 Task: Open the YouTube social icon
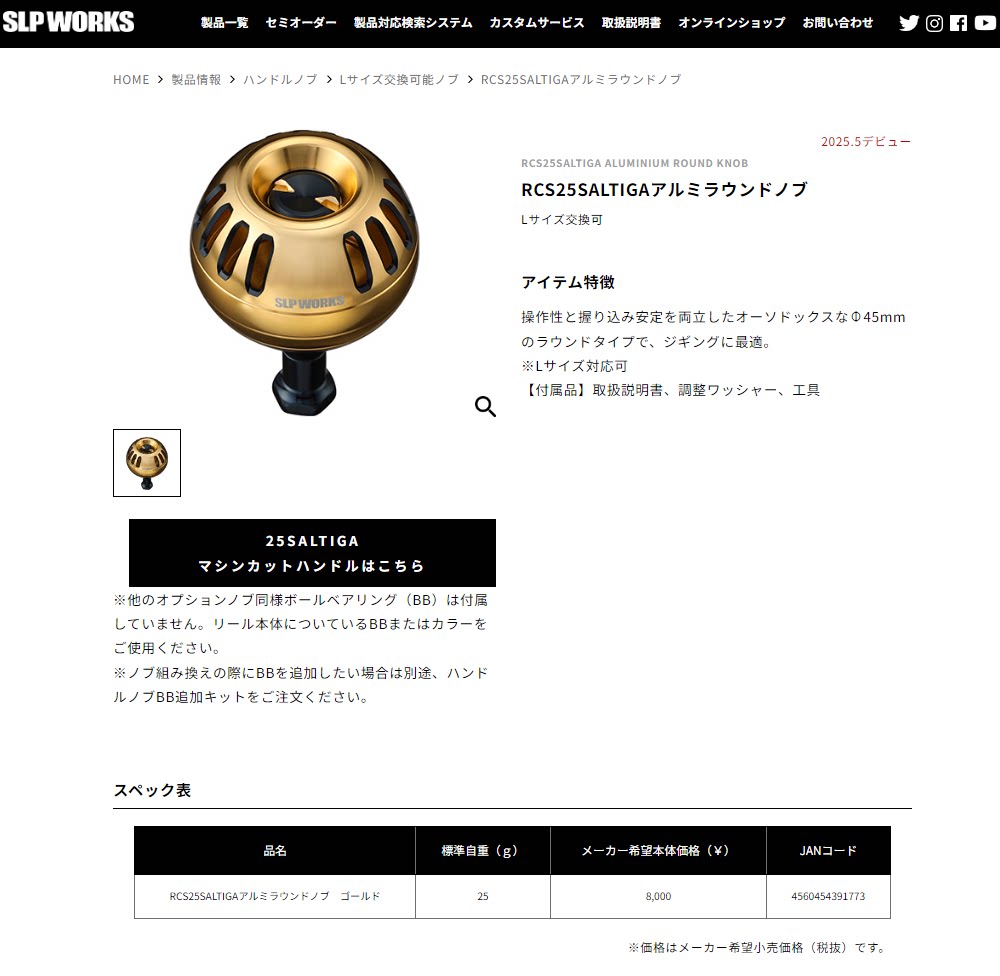985,24
